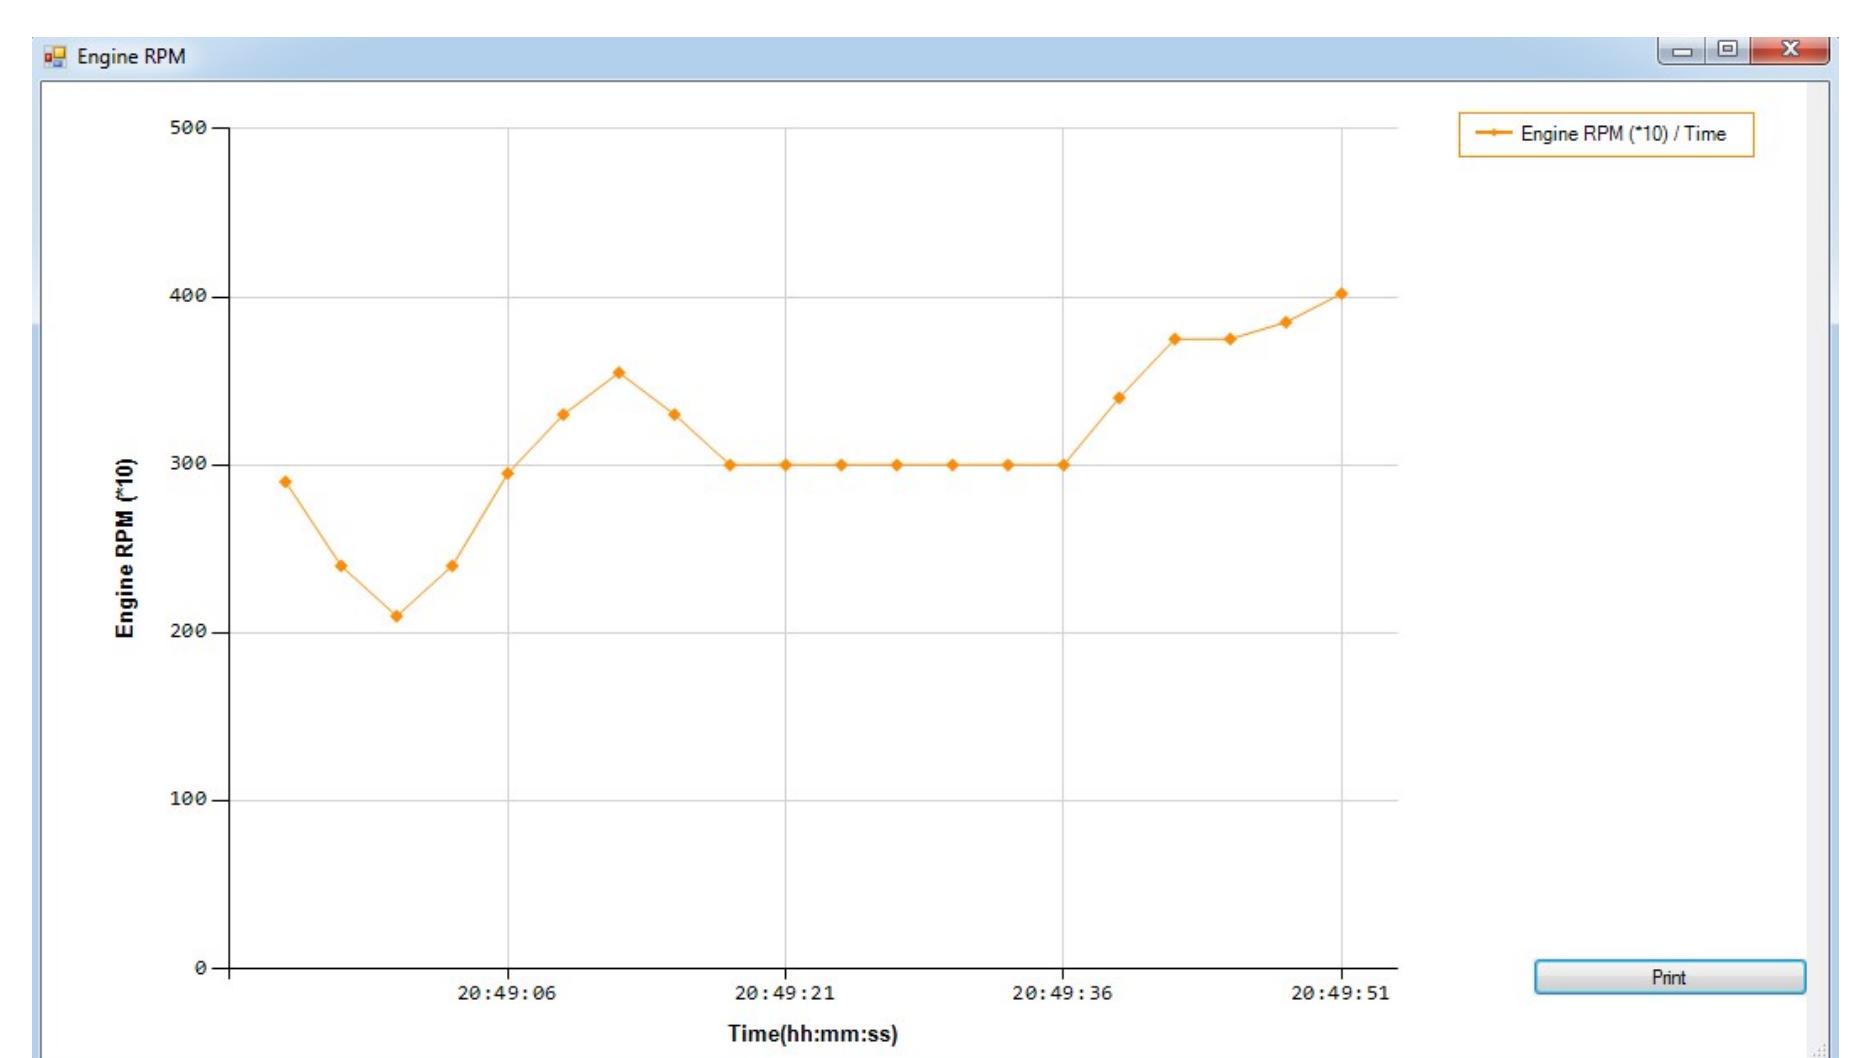Click the Time(hh:mm:ss) axis title
This screenshot has width=1852, height=1058.
(x=813, y=1034)
